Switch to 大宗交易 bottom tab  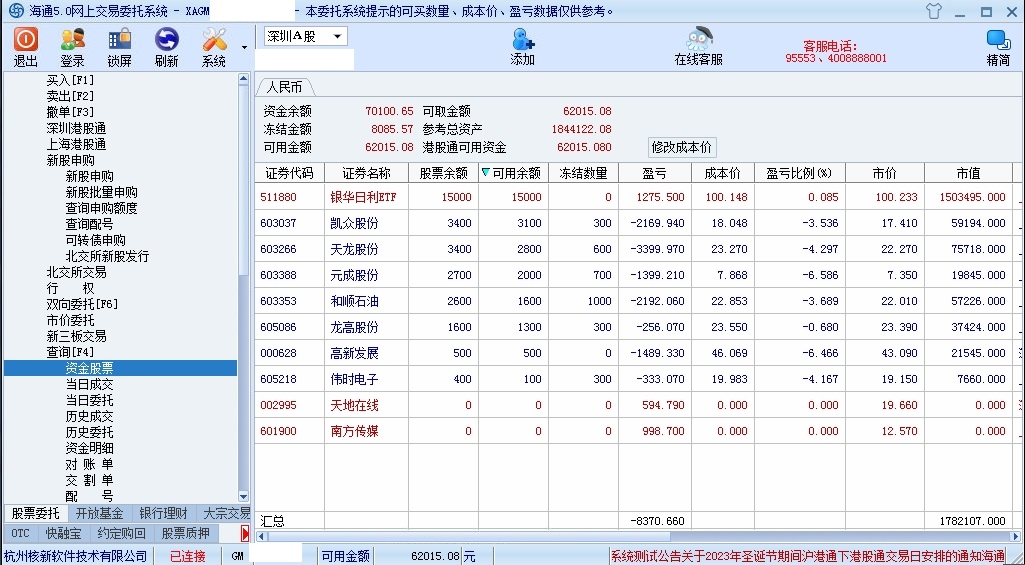224,513
